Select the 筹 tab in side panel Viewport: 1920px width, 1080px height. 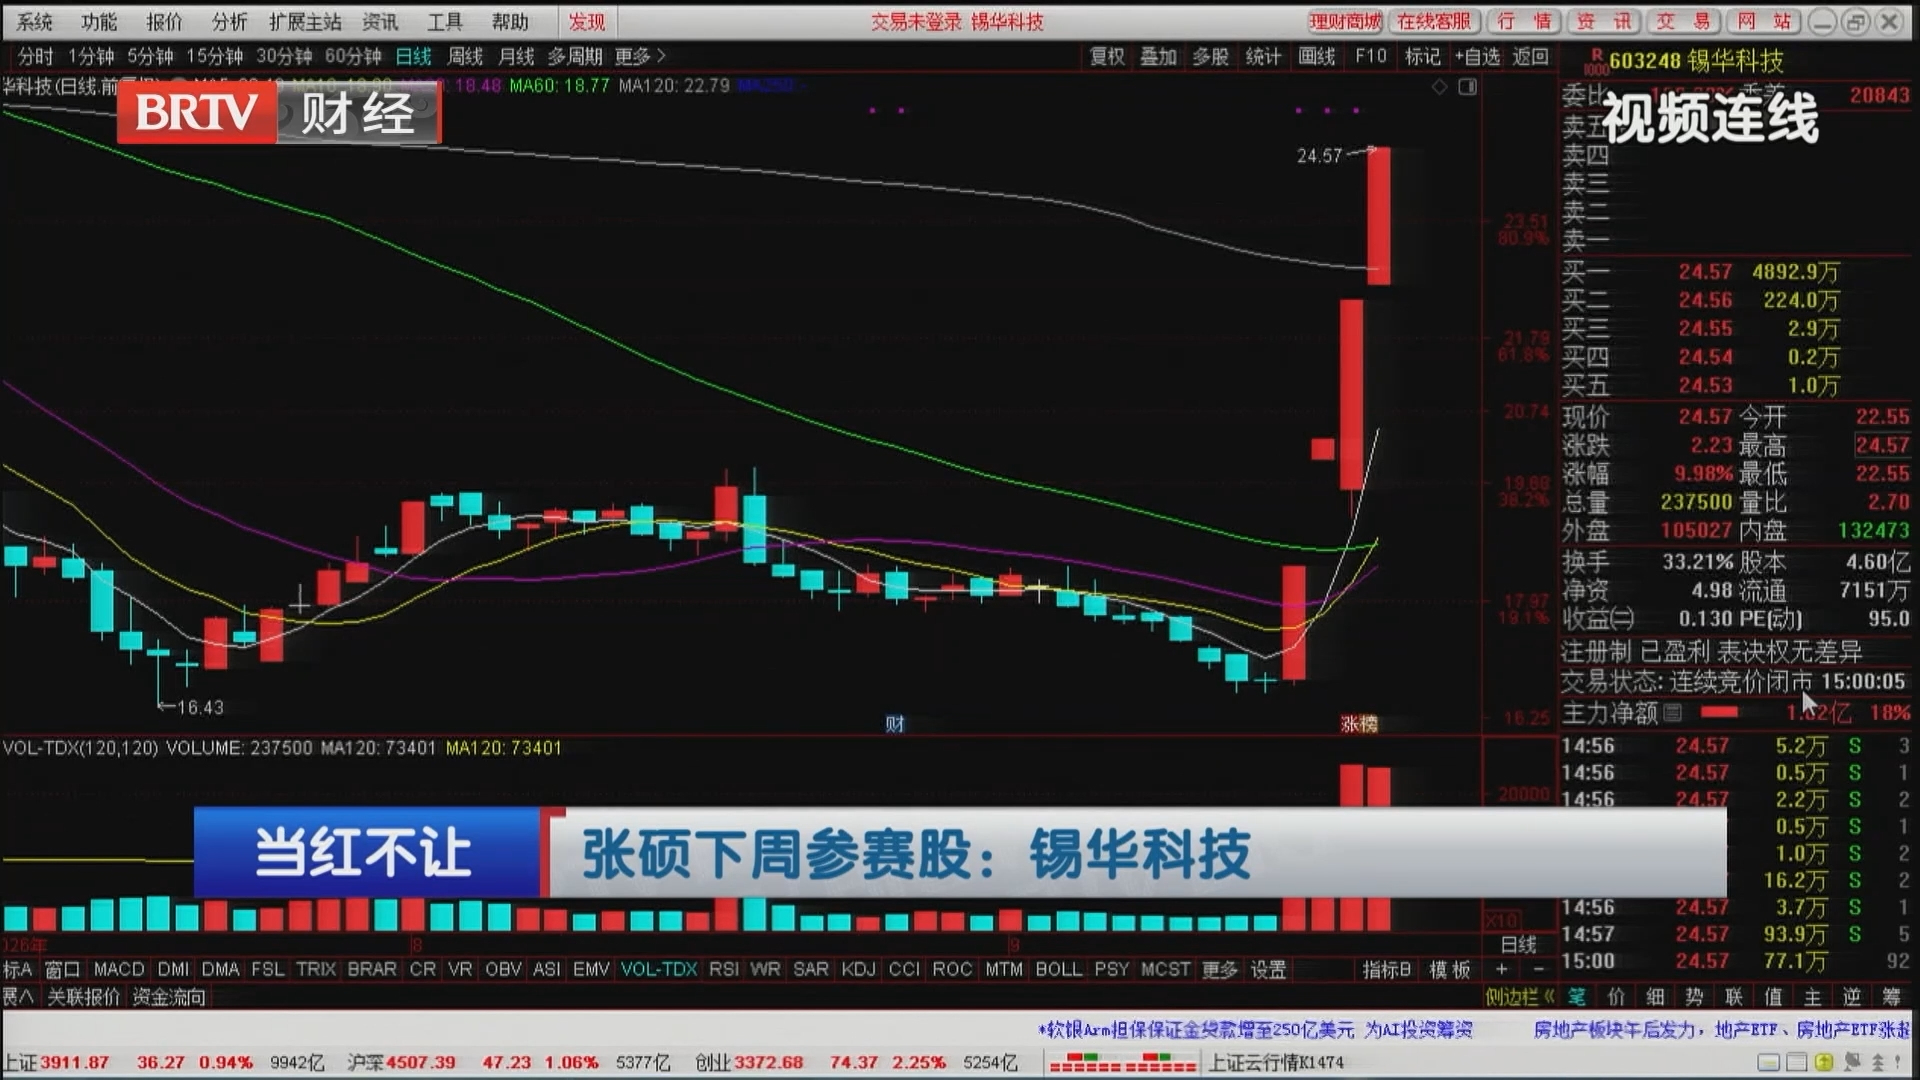pyautogui.click(x=1891, y=996)
